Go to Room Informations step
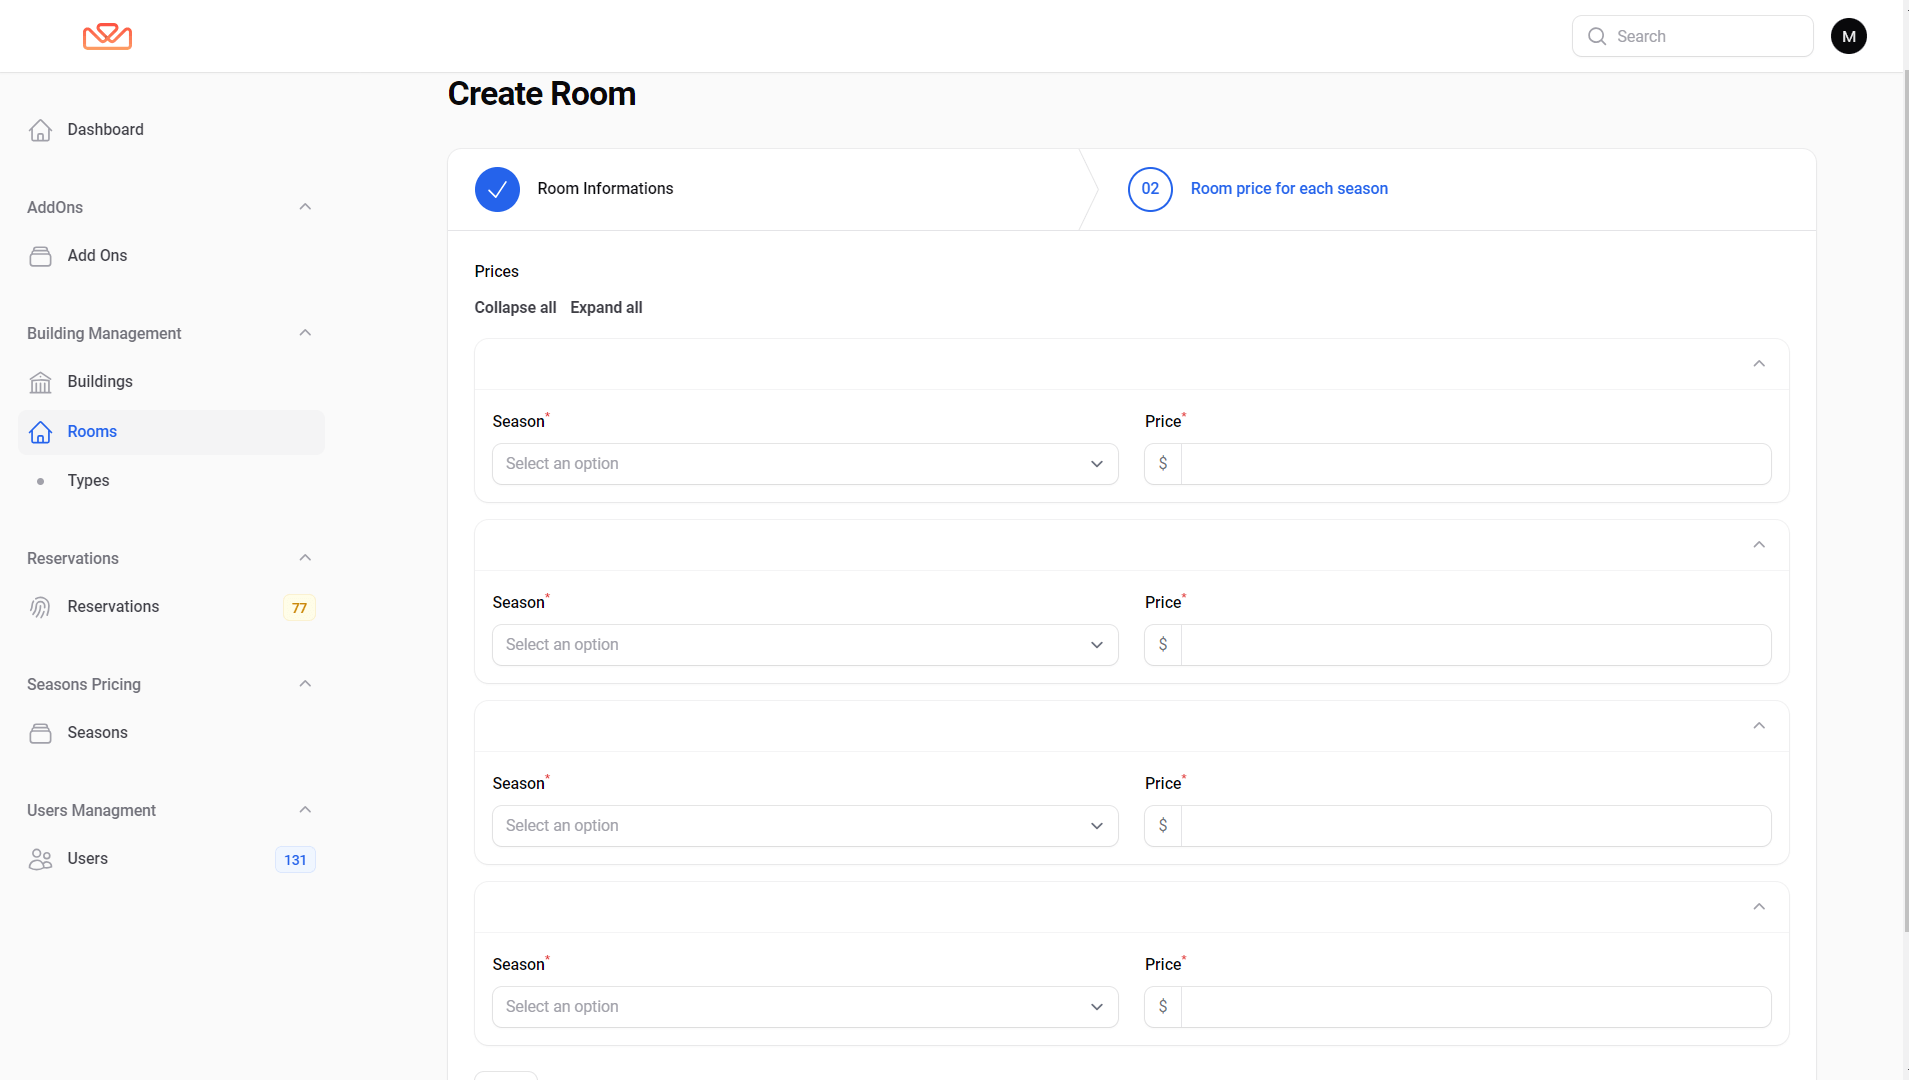This screenshot has width=1909, height=1080. (x=604, y=189)
